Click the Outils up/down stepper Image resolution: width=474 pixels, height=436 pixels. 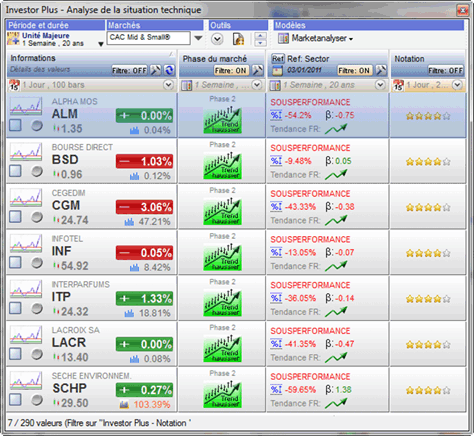pyautogui.click(x=260, y=39)
